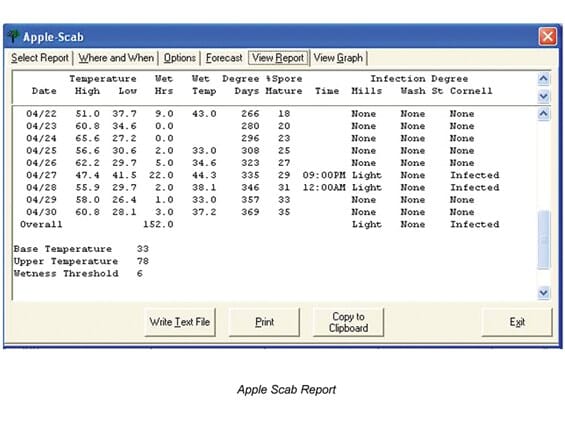Open the Select Report tab
The height and width of the screenshot is (423, 565).
point(40,58)
